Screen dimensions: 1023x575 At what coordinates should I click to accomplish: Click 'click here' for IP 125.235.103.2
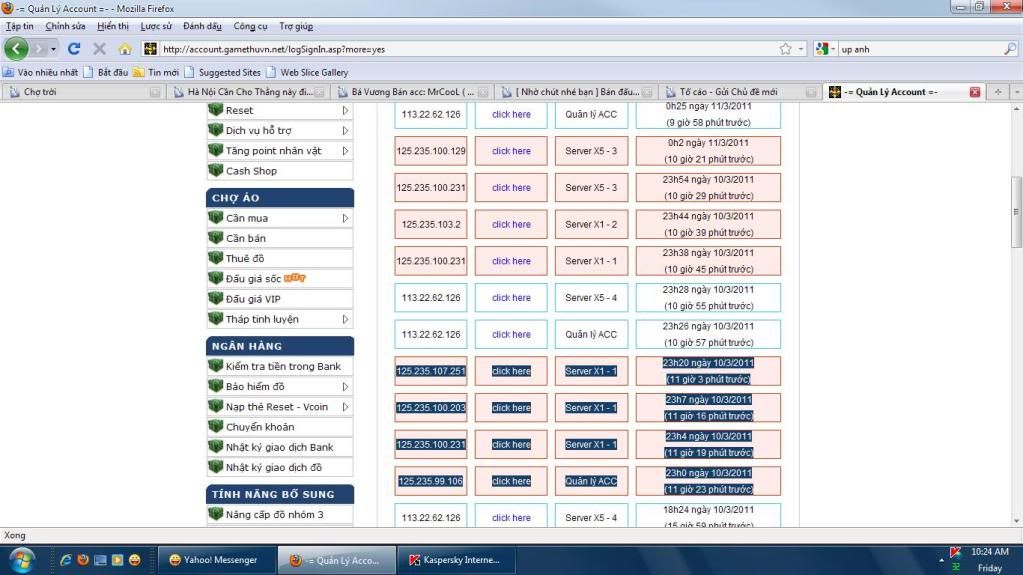[511, 225]
